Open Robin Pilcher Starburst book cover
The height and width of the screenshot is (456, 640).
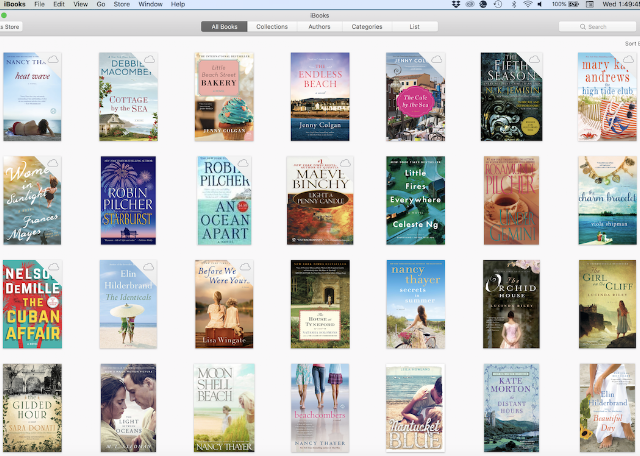coord(128,200)
